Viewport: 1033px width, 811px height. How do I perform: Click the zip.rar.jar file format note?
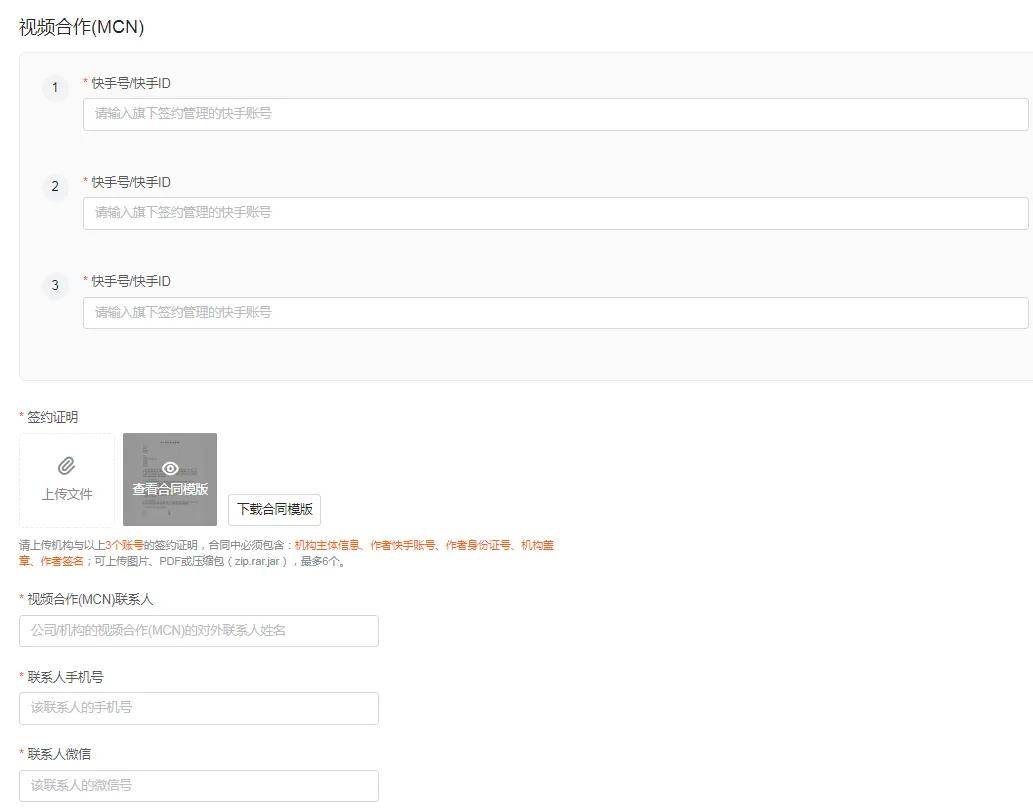257,561
